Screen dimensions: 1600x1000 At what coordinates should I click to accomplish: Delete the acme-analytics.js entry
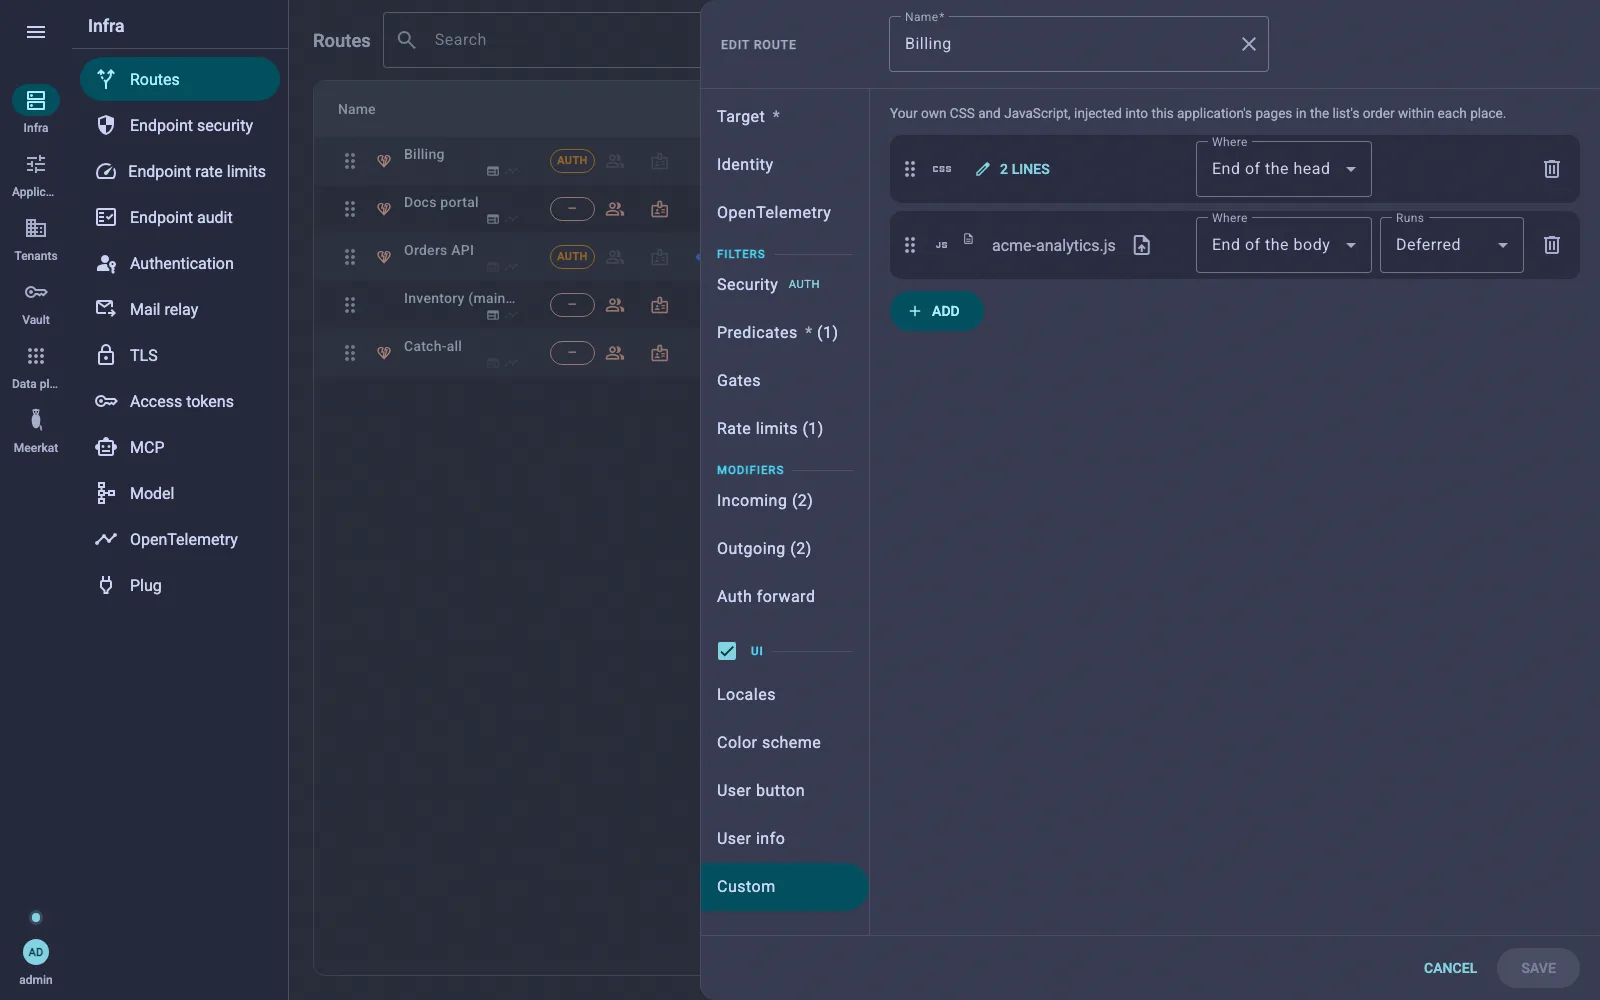pyautogui.click(x=1551, y=245)
